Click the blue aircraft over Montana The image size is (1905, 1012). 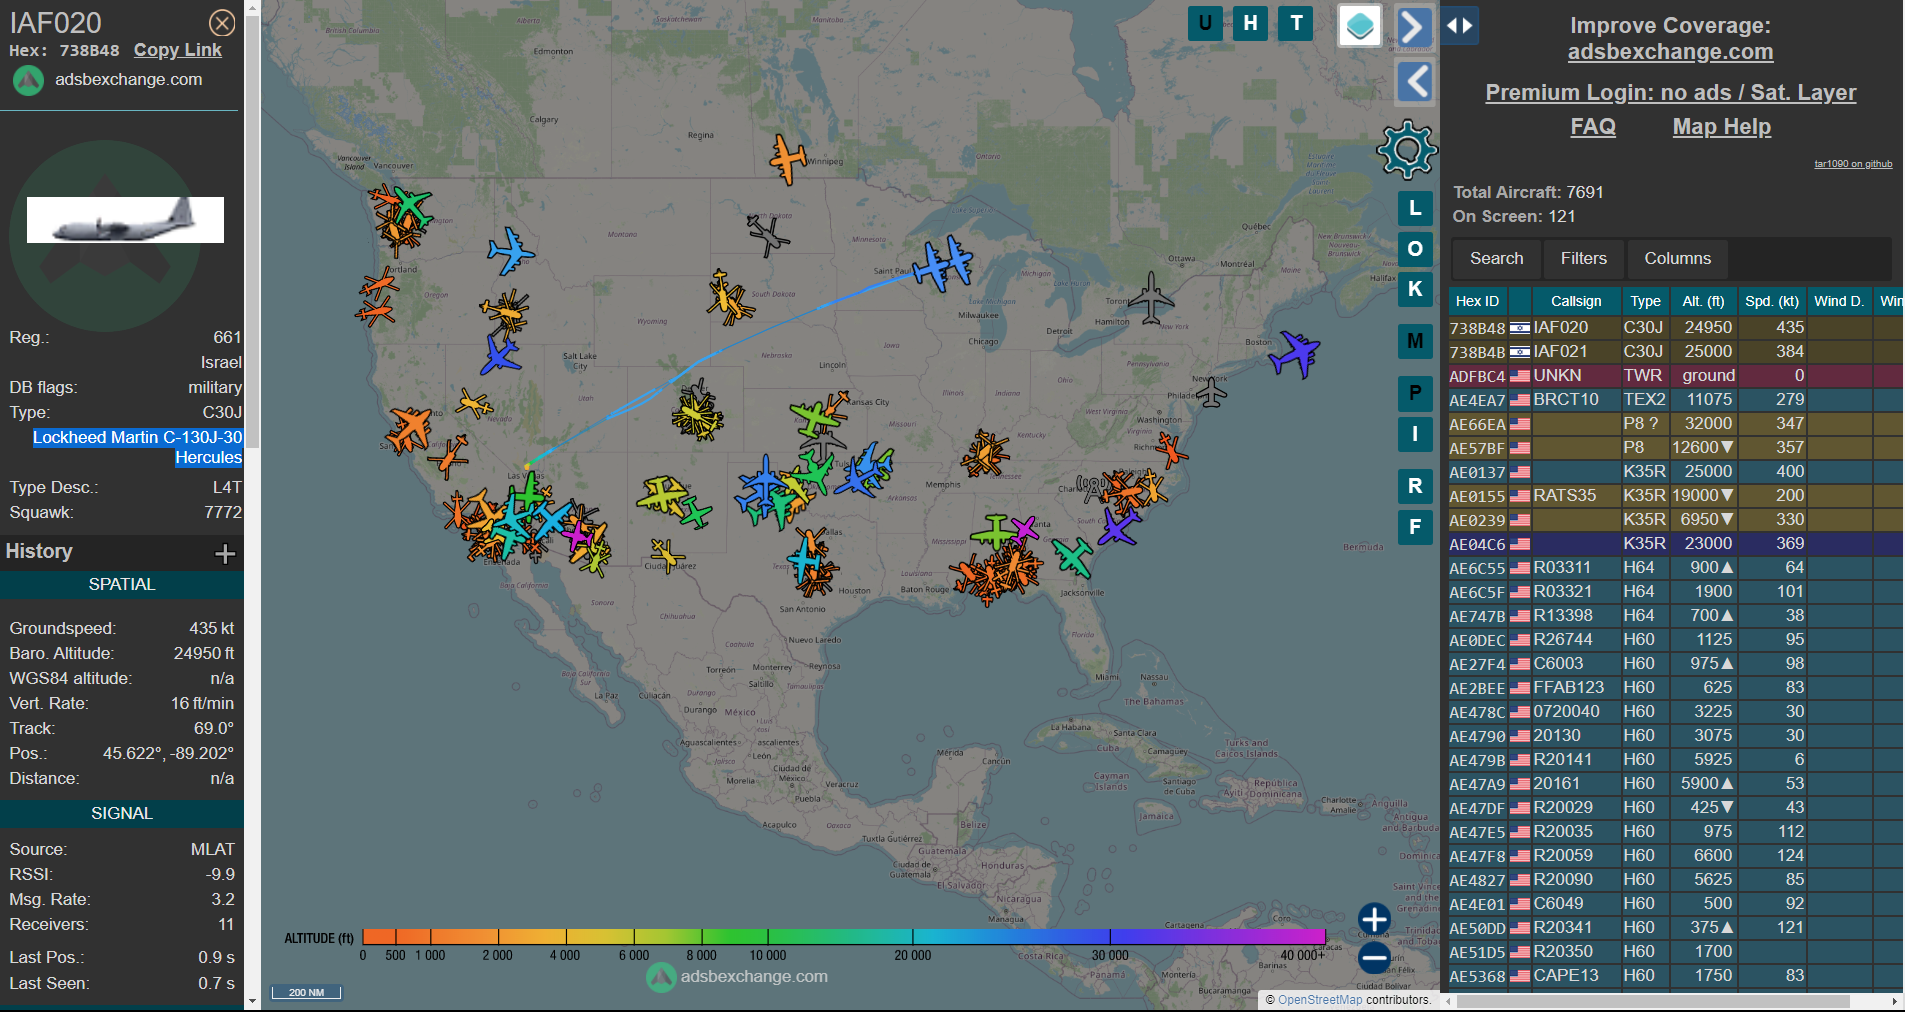[x=511, y=251]
